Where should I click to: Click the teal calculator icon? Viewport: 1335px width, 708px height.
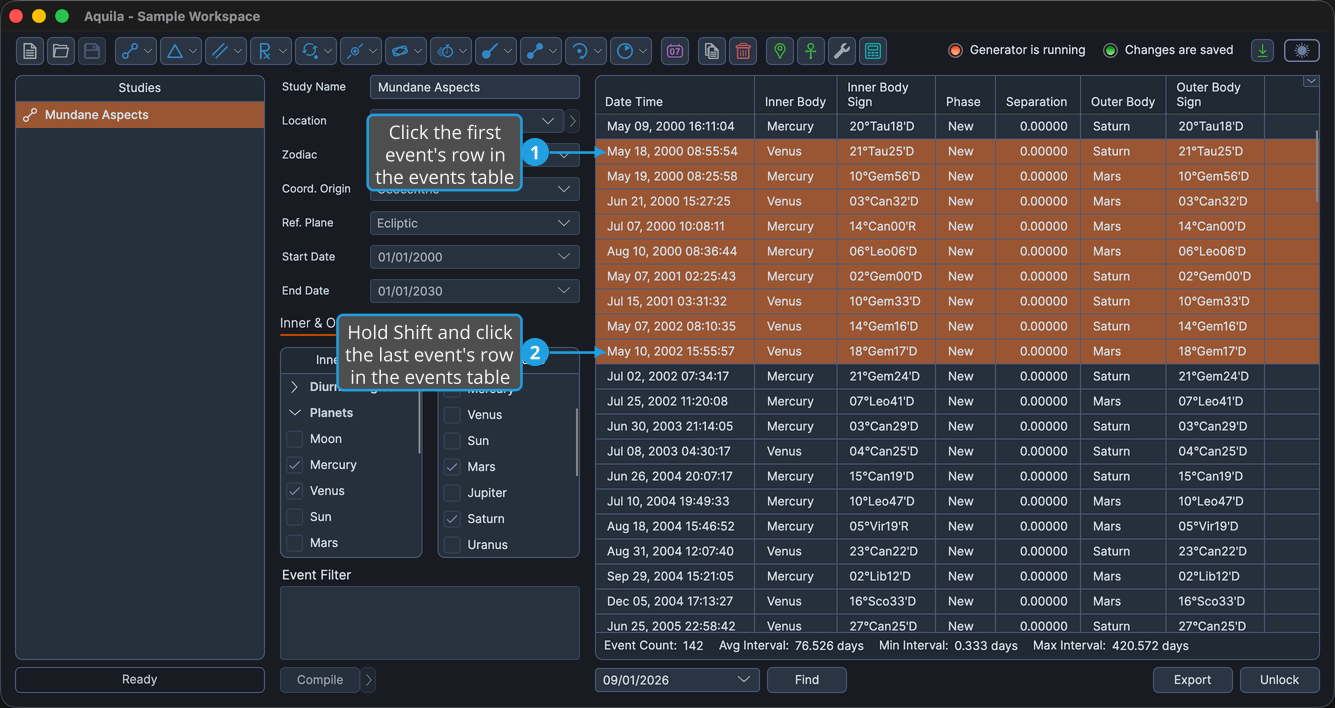point(873,51)
